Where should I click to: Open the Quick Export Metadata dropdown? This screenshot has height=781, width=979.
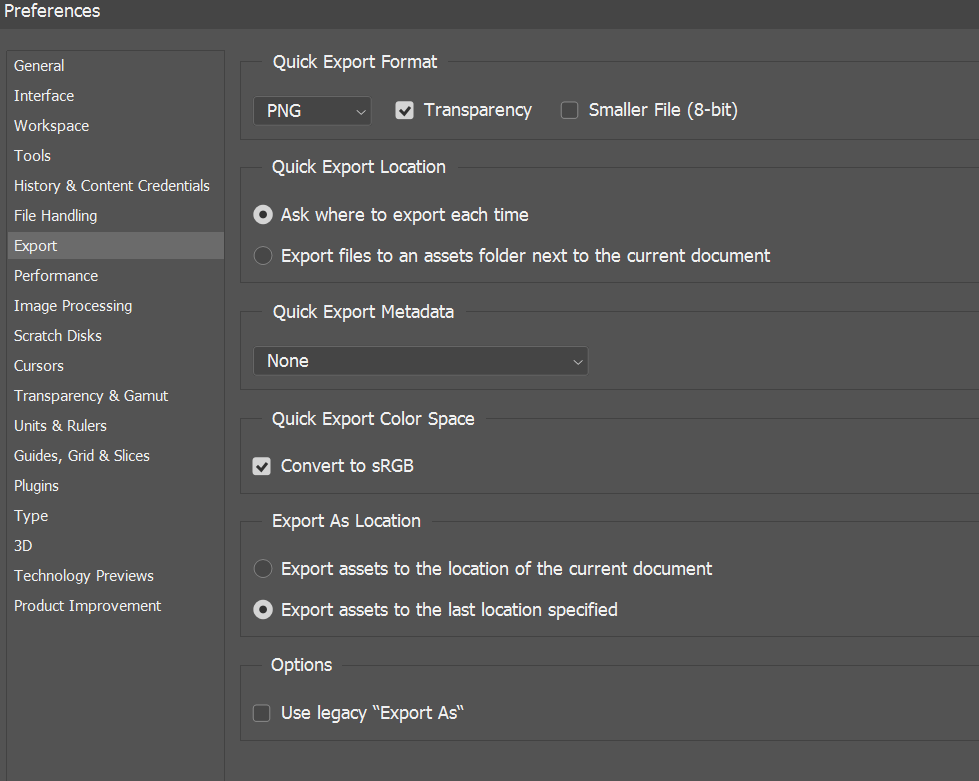[420, 361]
